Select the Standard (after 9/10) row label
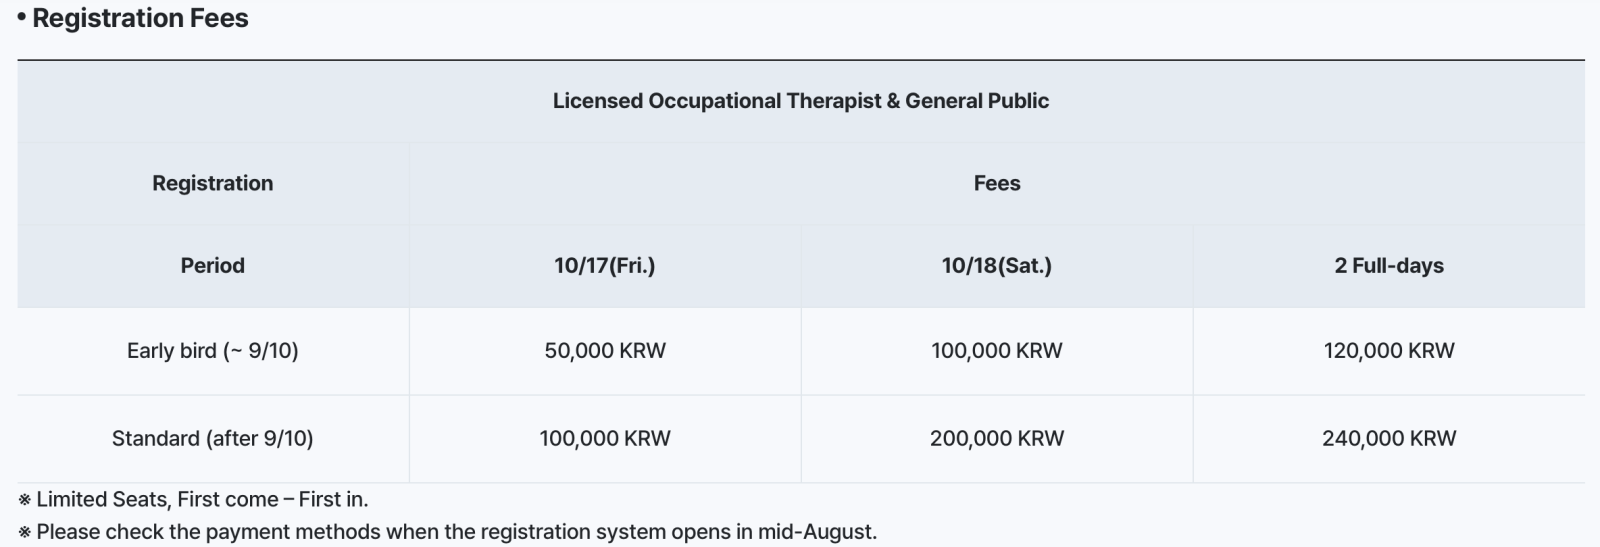1600x547 pixels. [213, 438]
